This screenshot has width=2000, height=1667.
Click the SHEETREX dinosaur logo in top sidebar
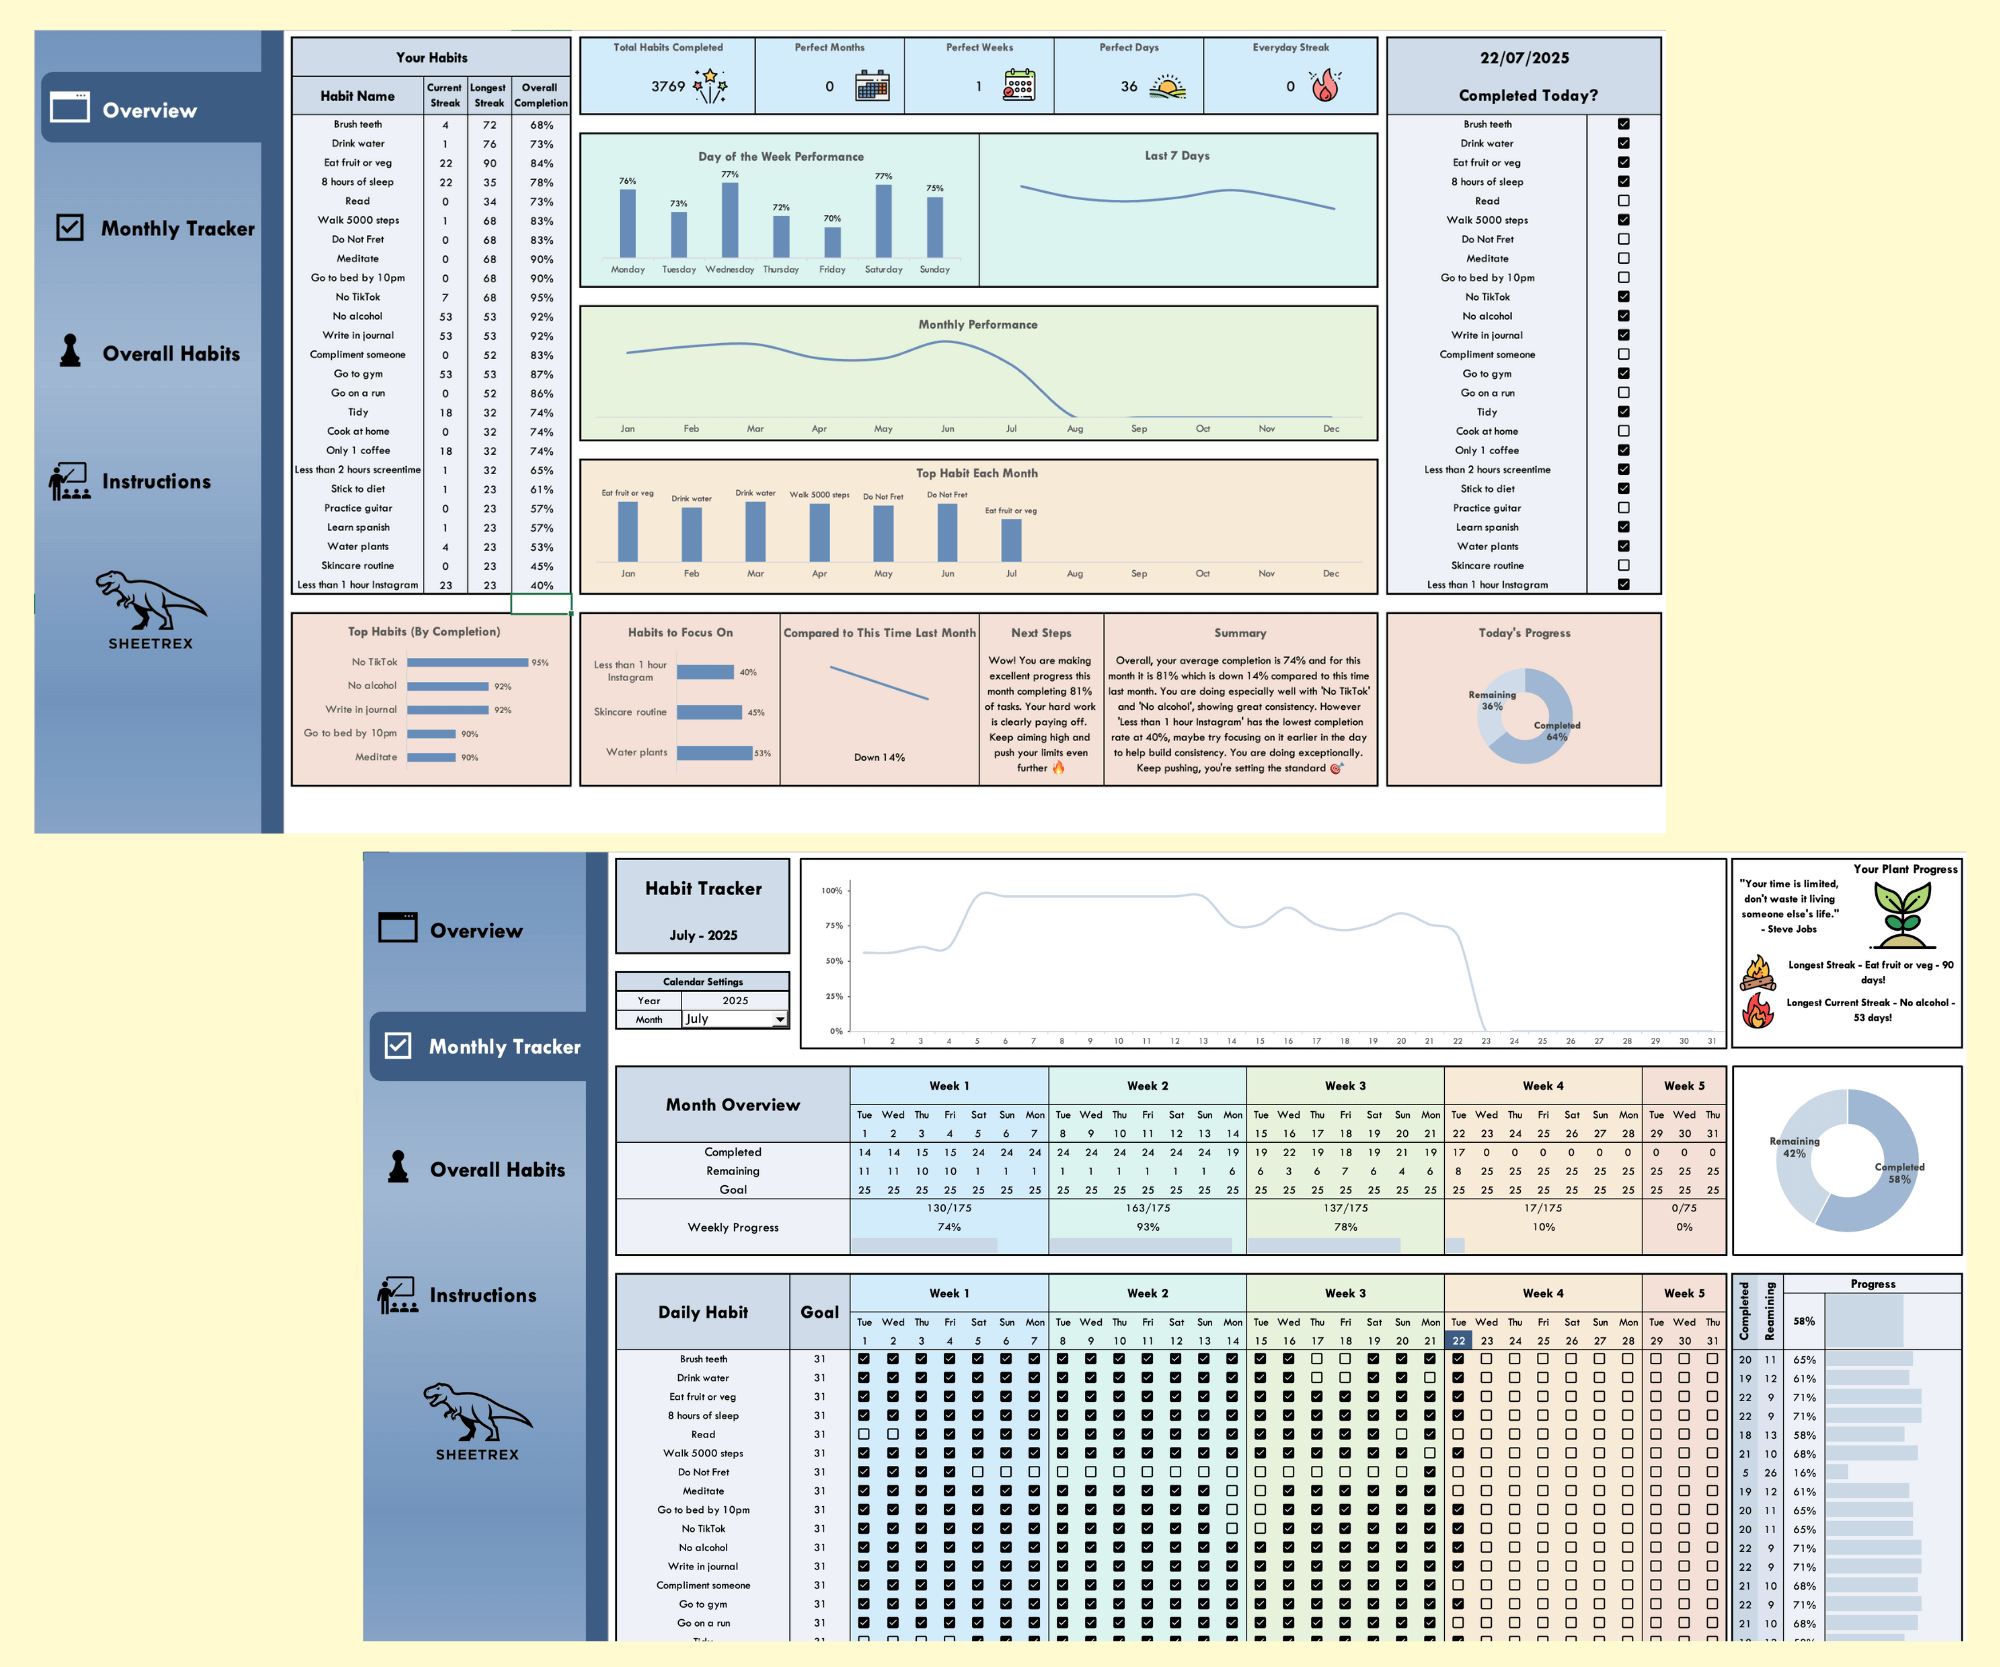pos(151,610)
